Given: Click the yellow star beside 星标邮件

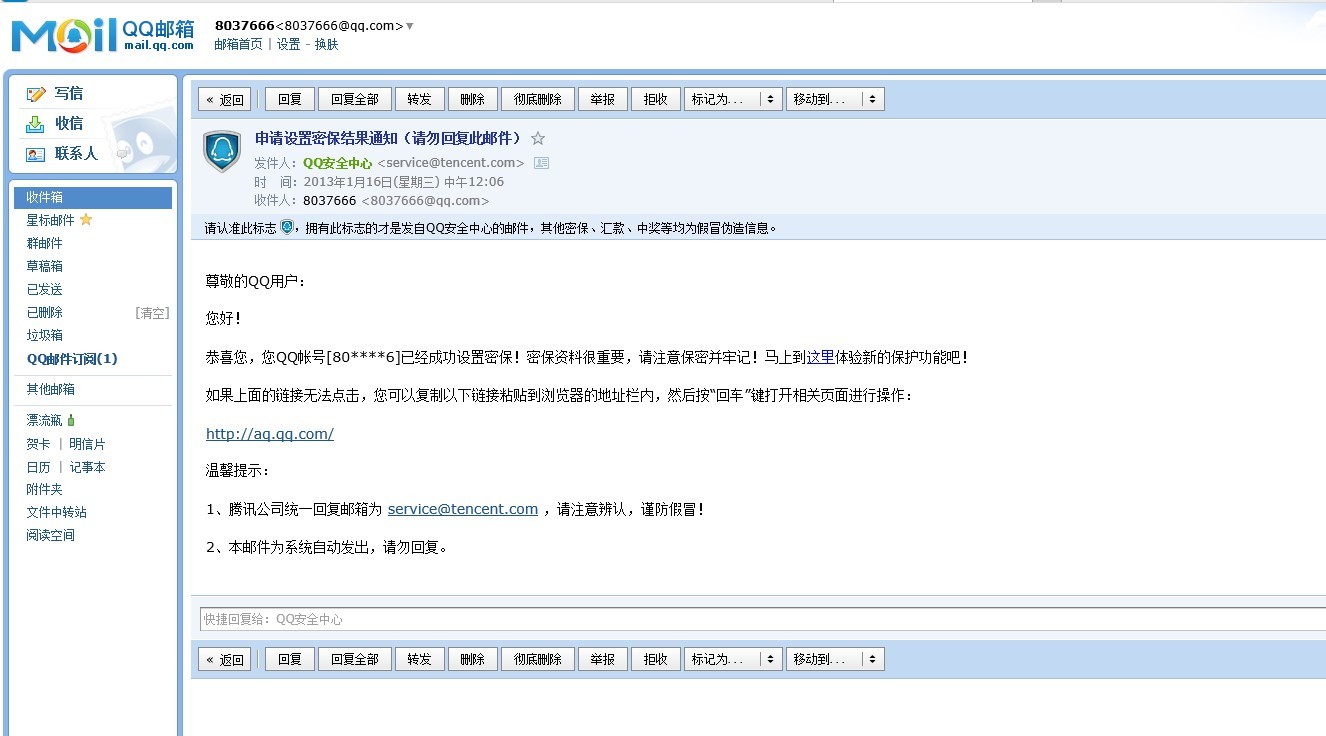Looking at the screenshot, I should pos(86,220).
